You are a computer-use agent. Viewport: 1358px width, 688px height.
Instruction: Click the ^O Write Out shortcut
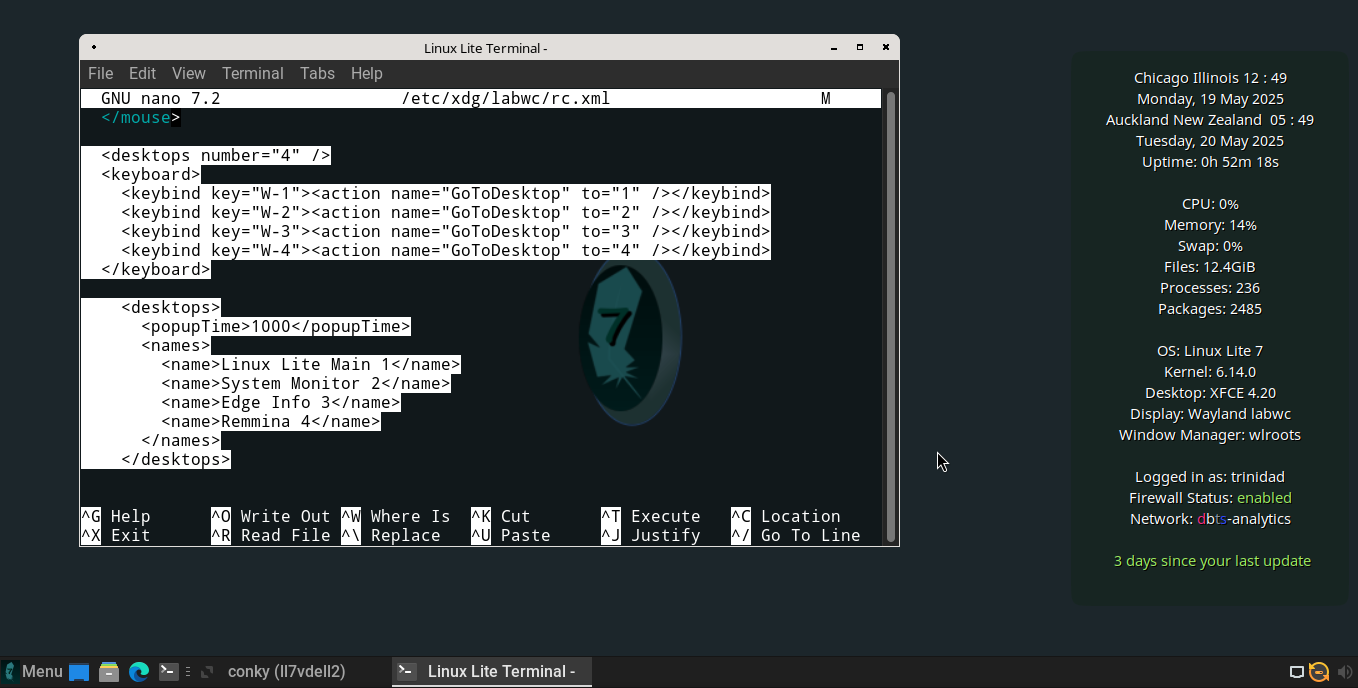(x=271, y=516)
